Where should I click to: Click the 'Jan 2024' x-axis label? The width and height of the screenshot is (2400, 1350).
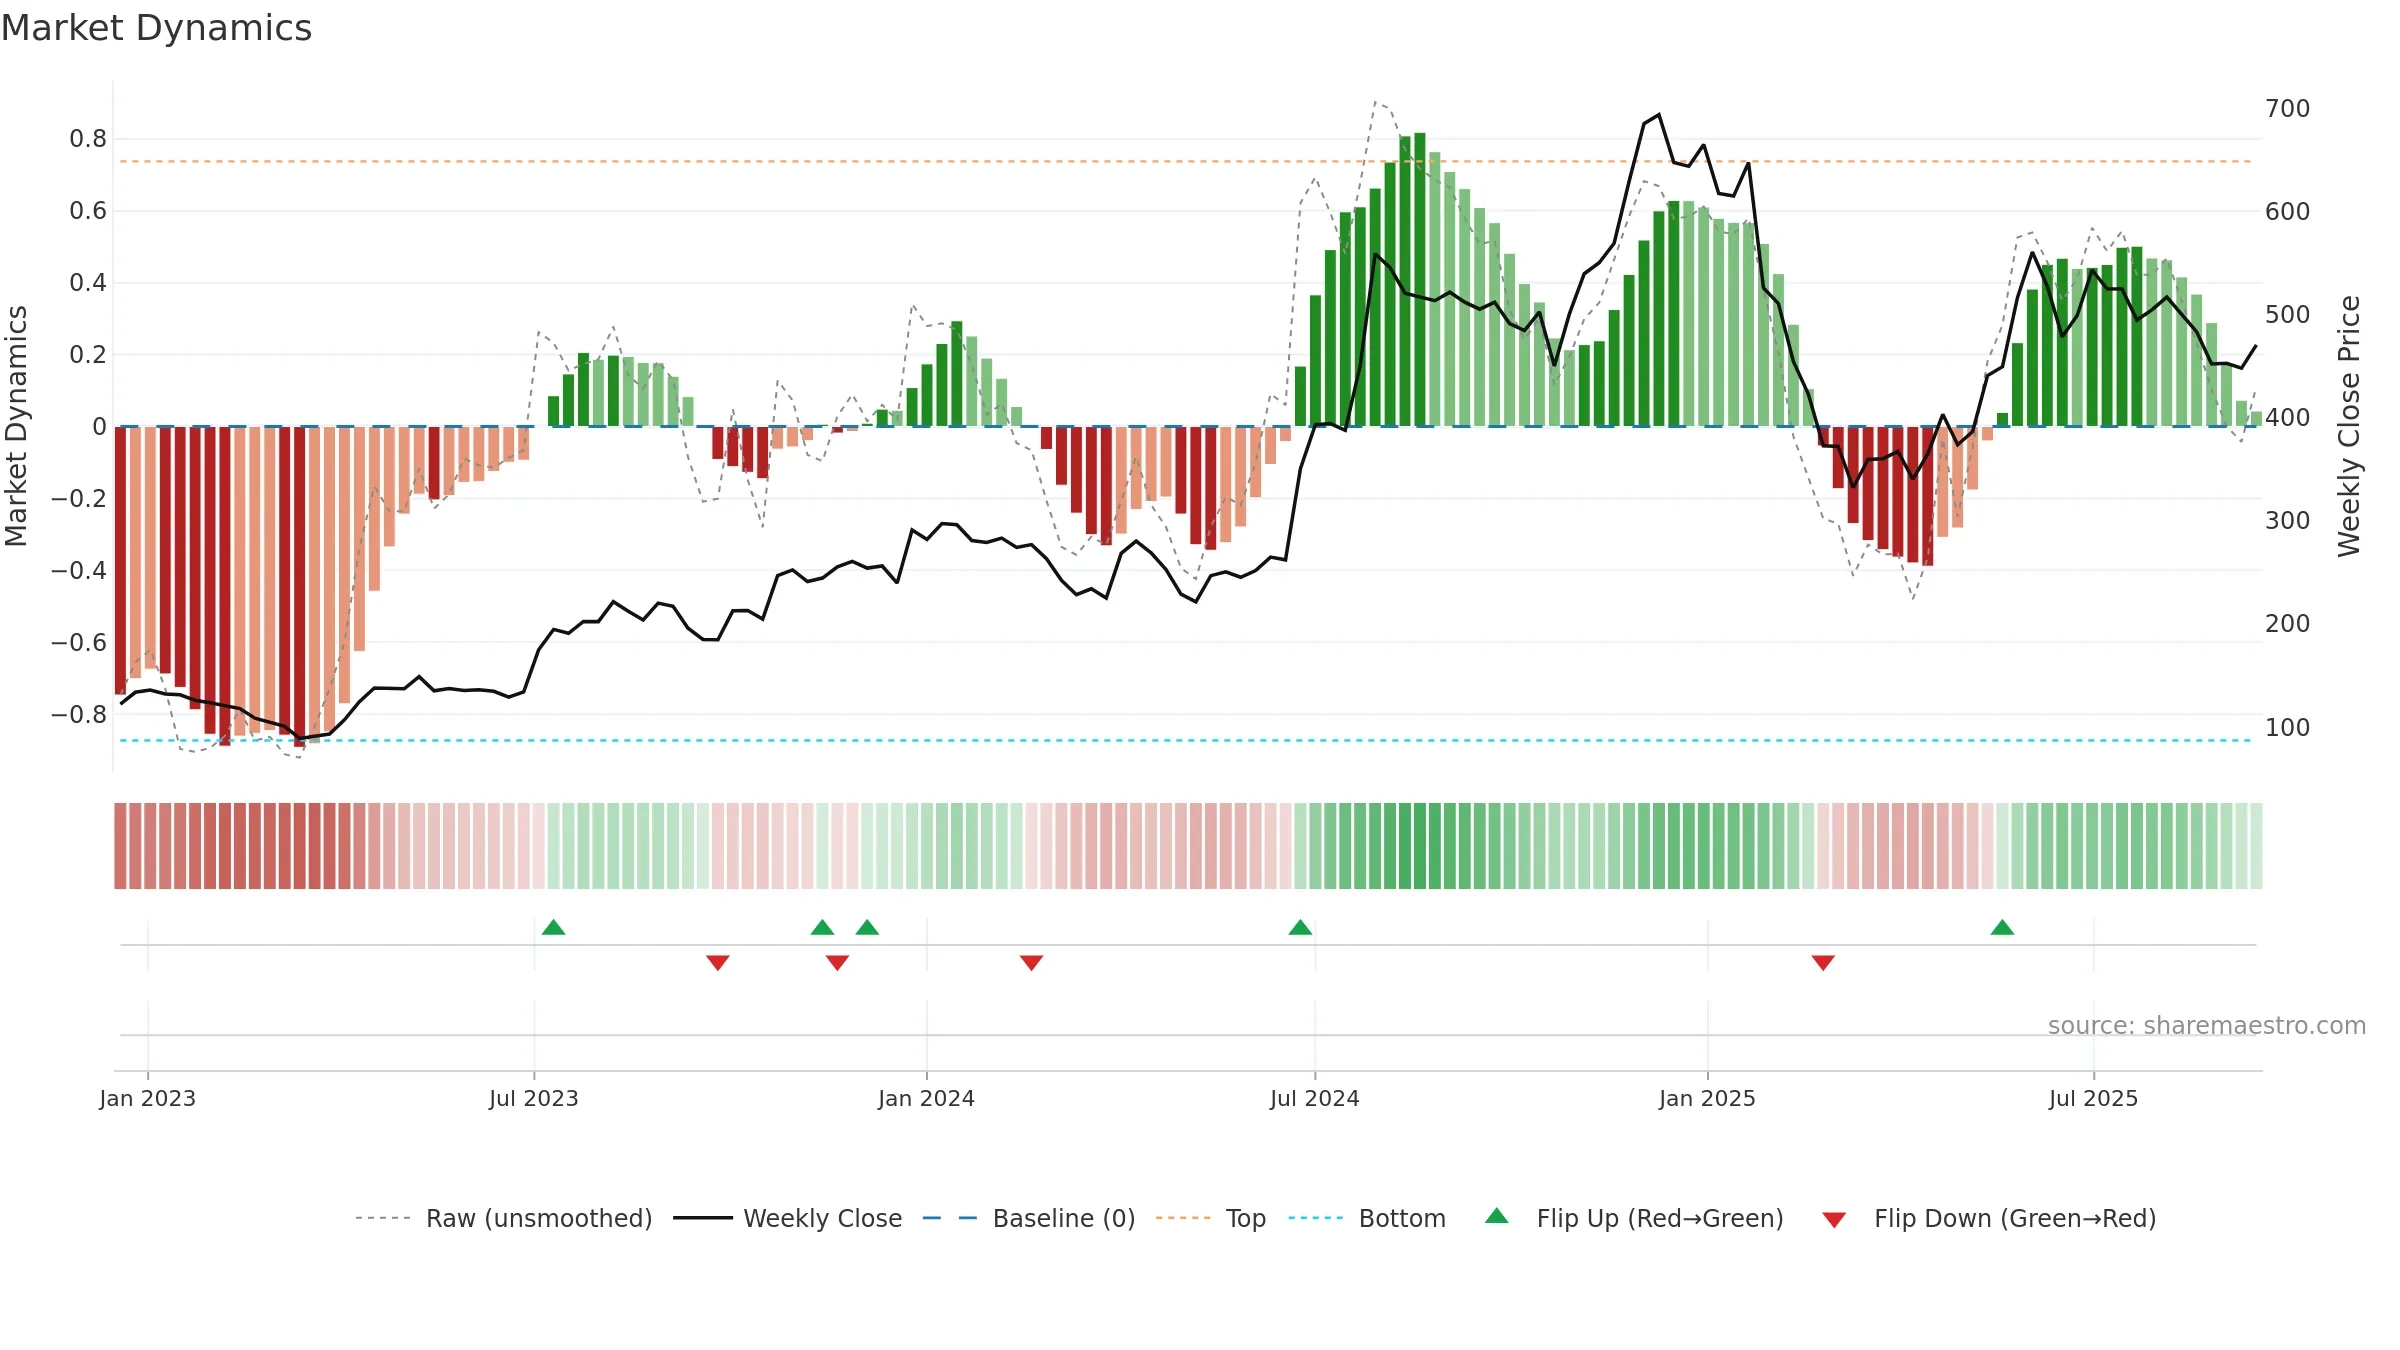926,1098
